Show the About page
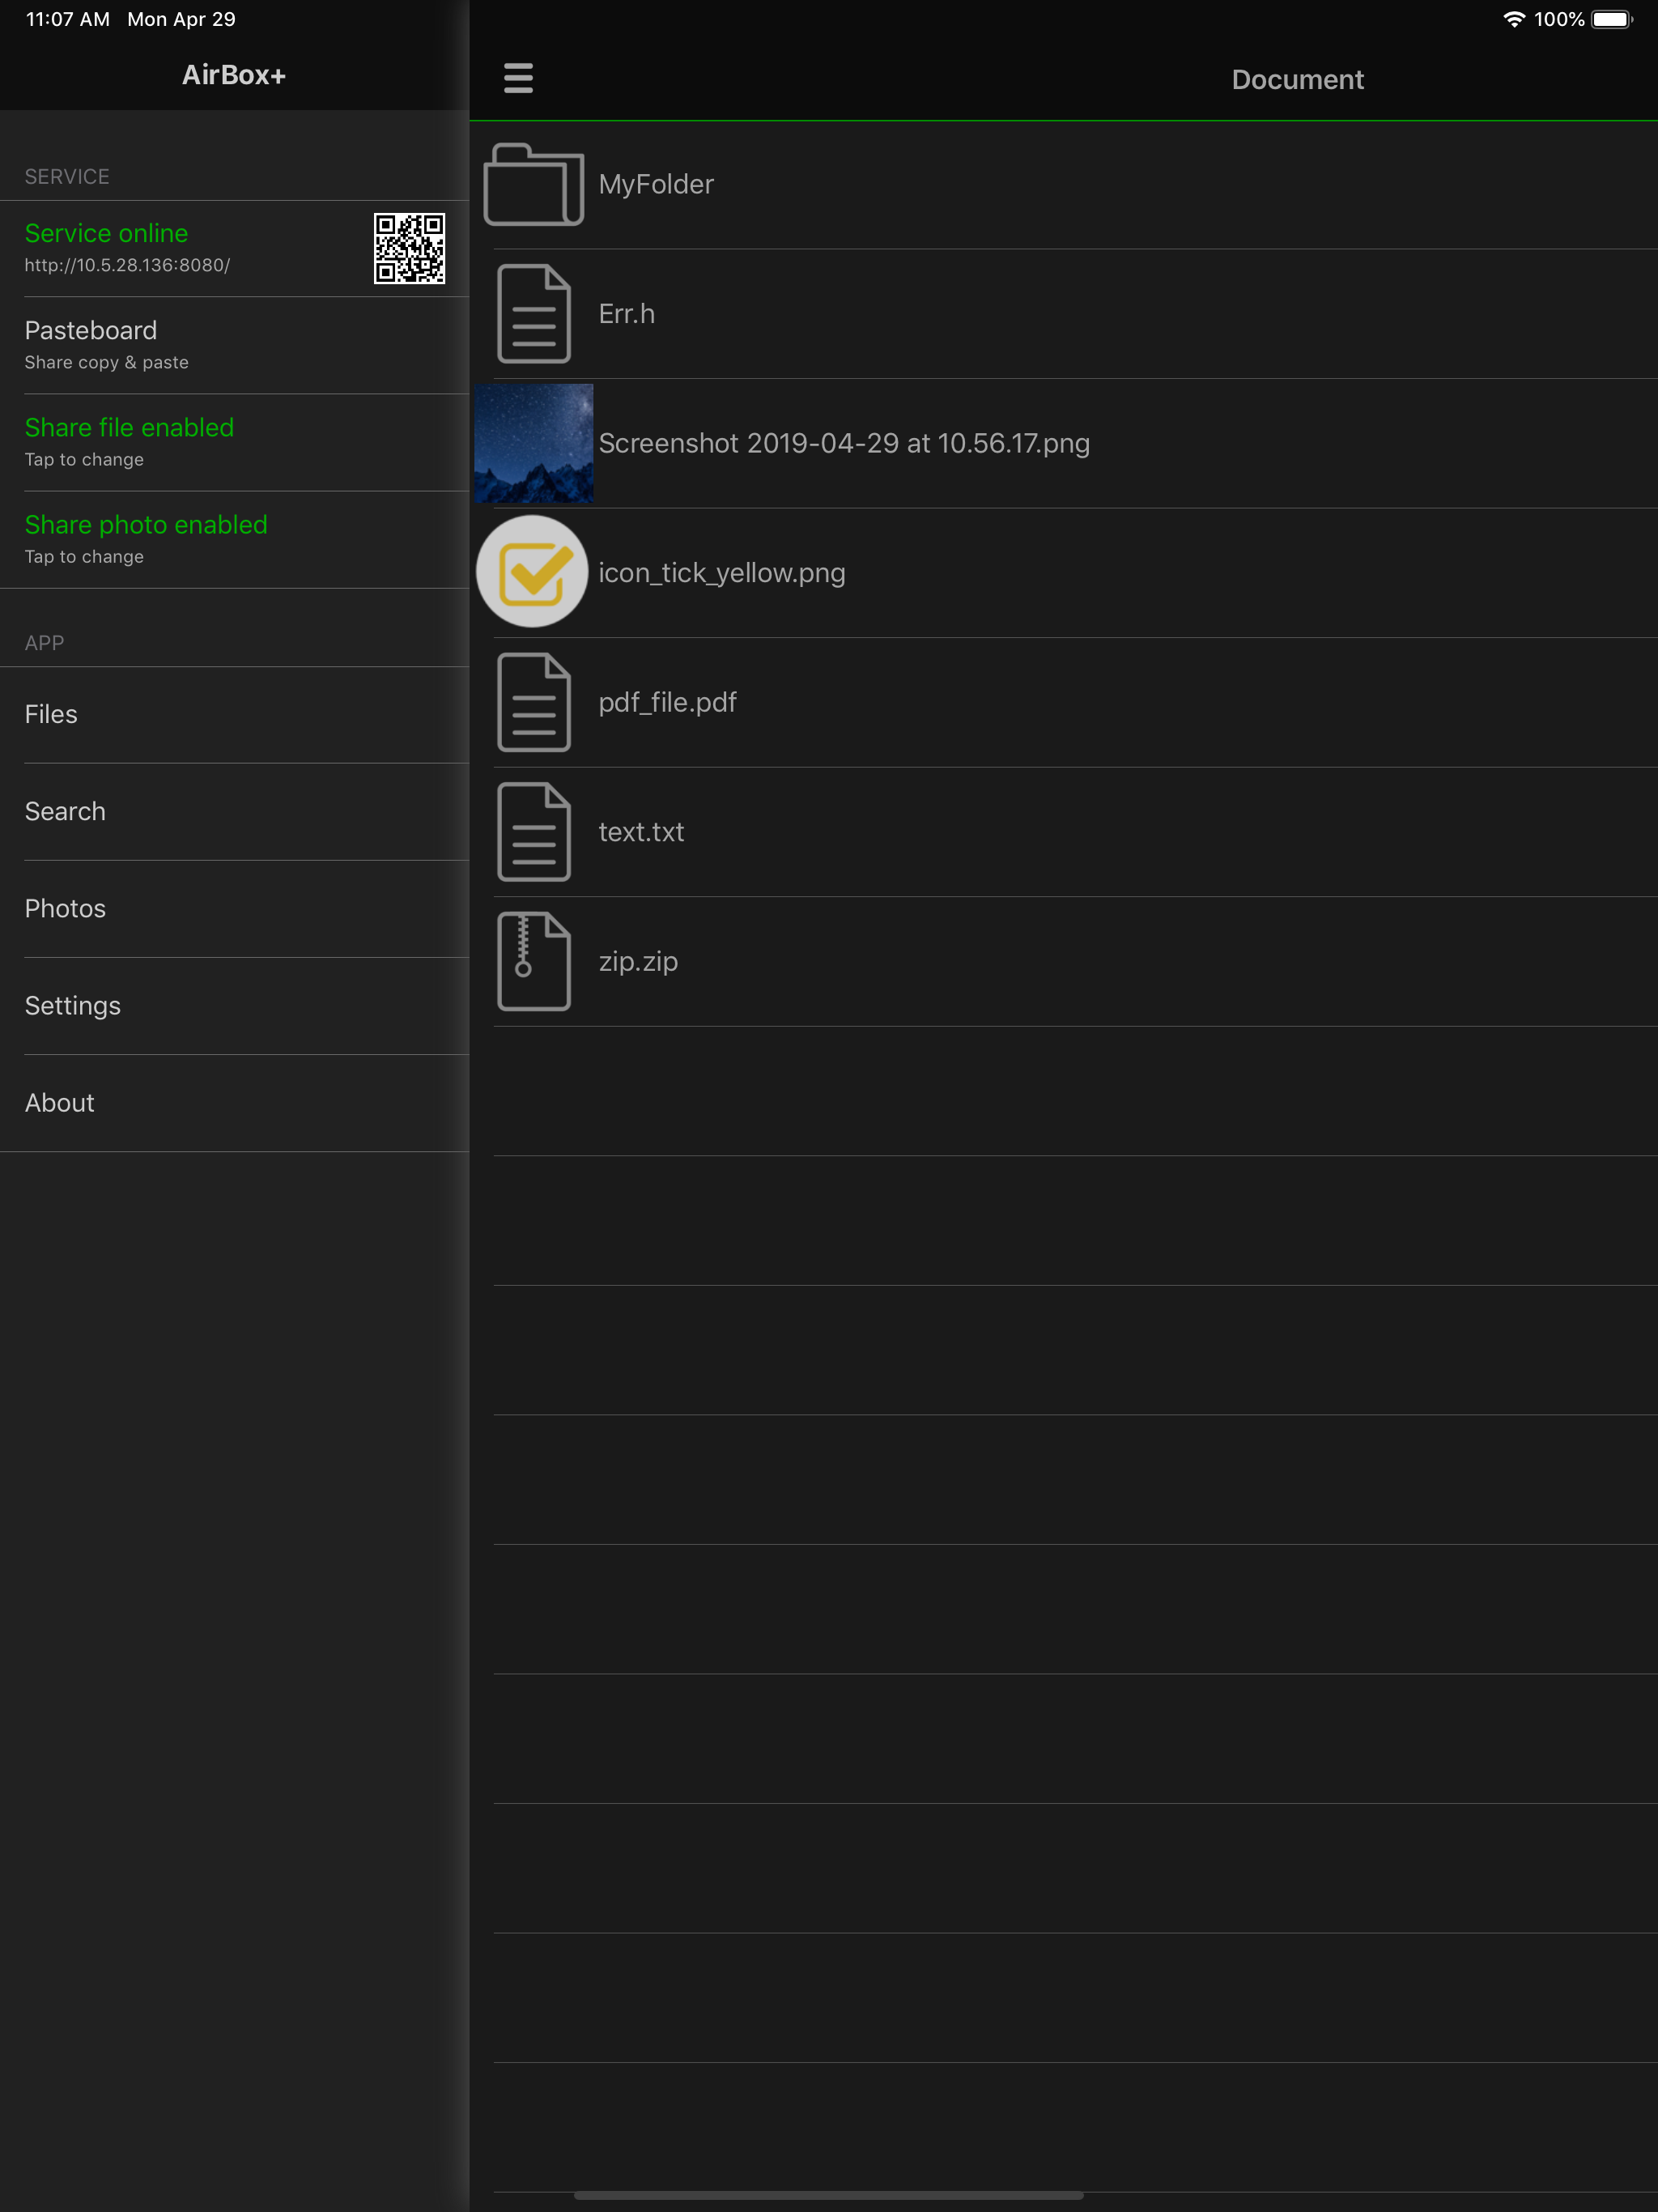The image size is (1658, 2212). tap(60, 1102)
